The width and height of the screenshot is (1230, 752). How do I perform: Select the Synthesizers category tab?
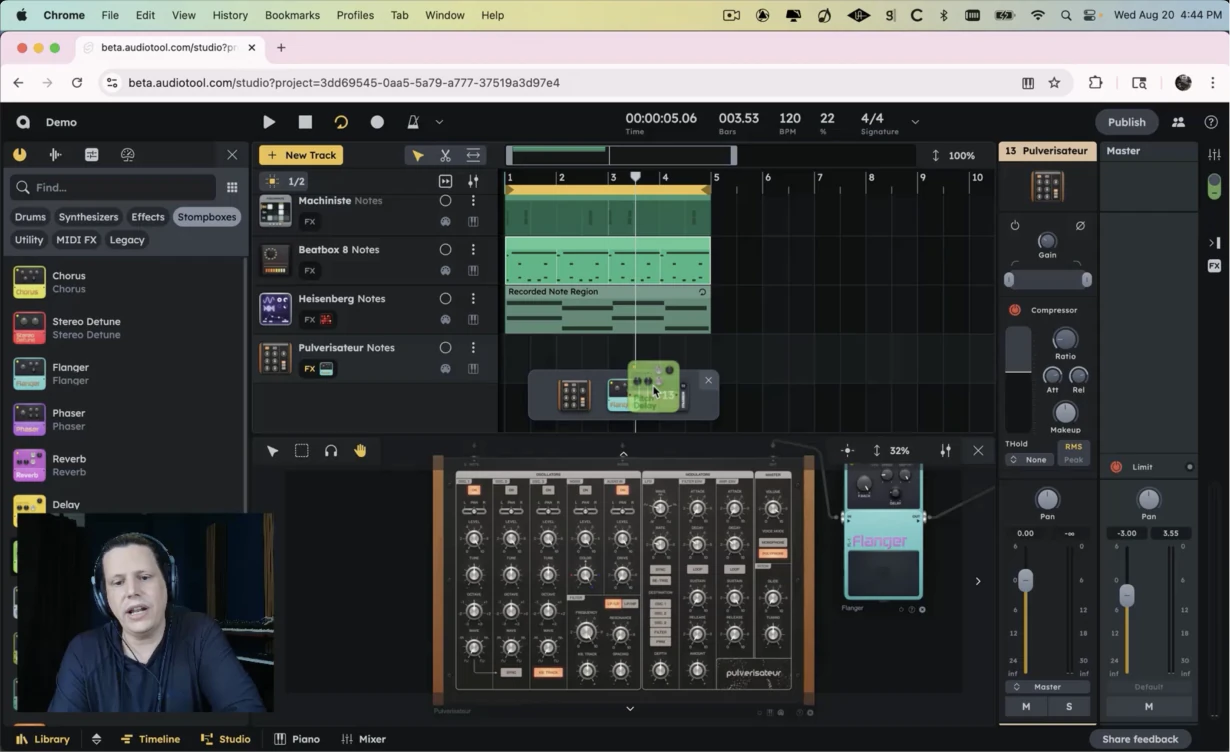click(88, 217)
